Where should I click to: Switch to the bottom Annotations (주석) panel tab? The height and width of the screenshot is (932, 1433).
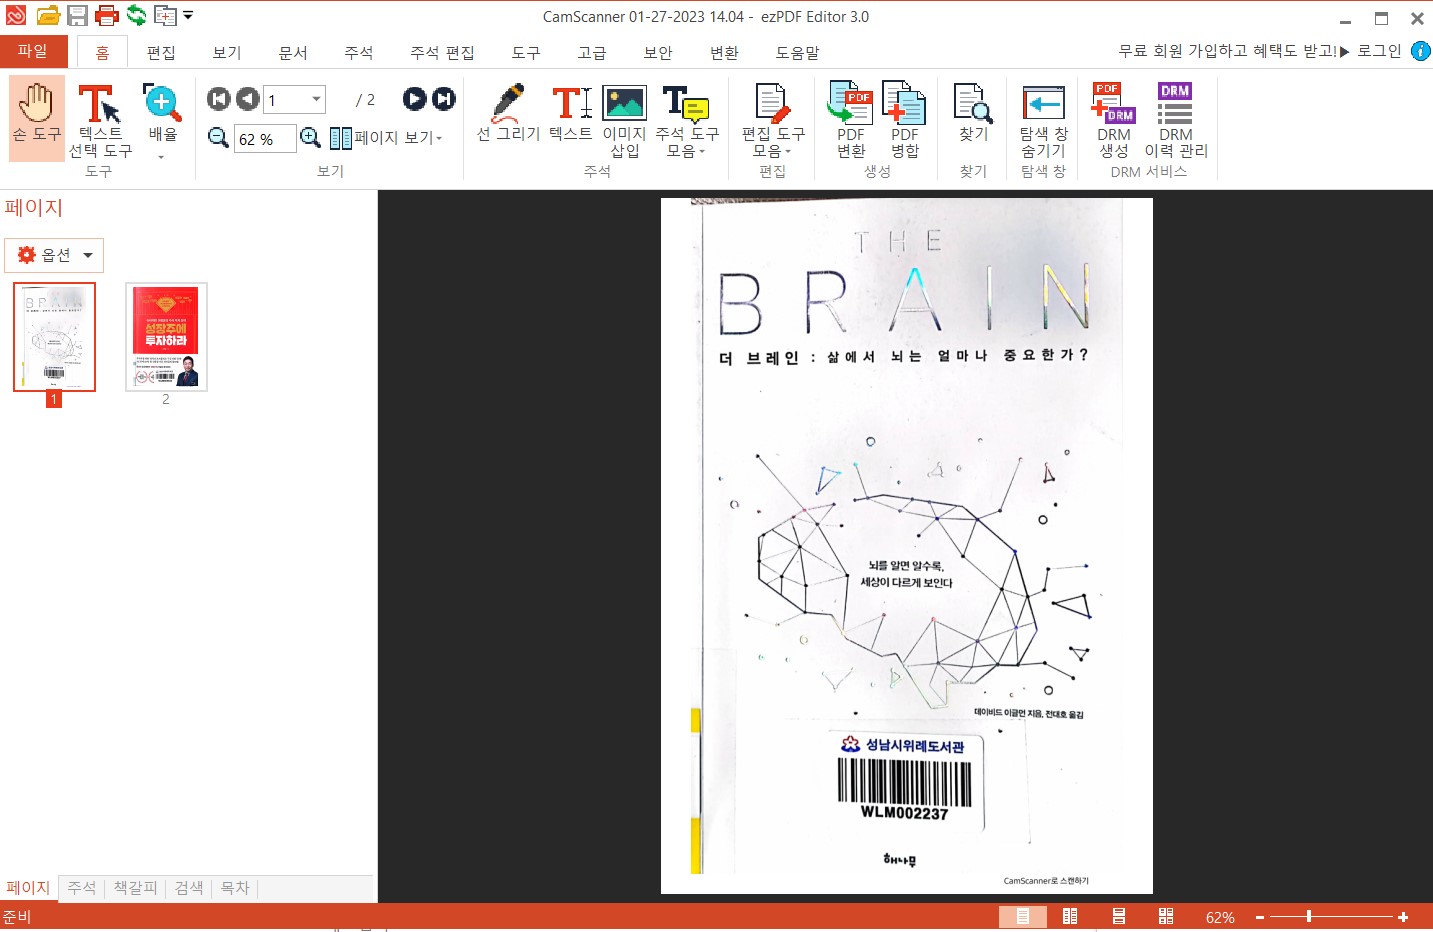tap(82, 887)
